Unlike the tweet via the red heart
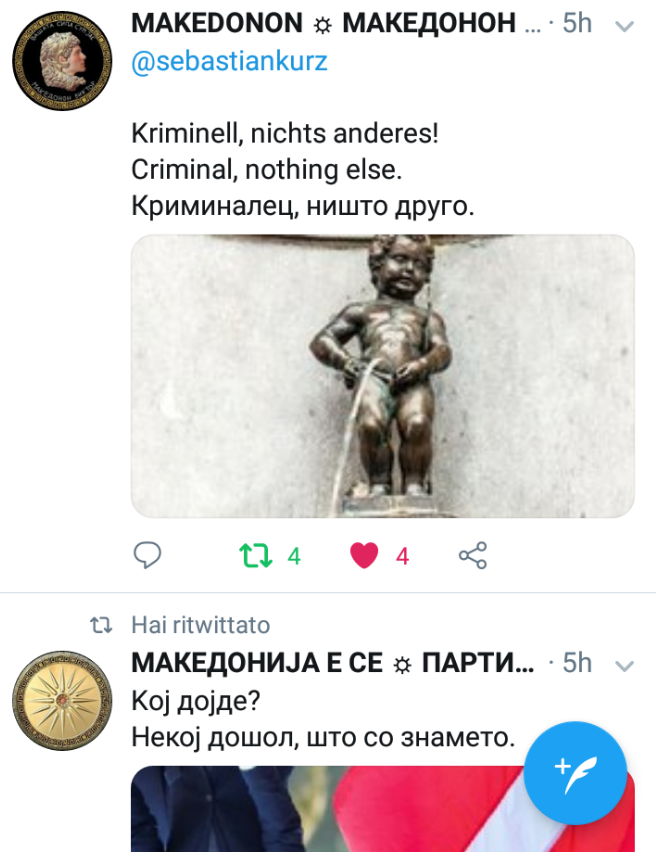 click(364, 556)
